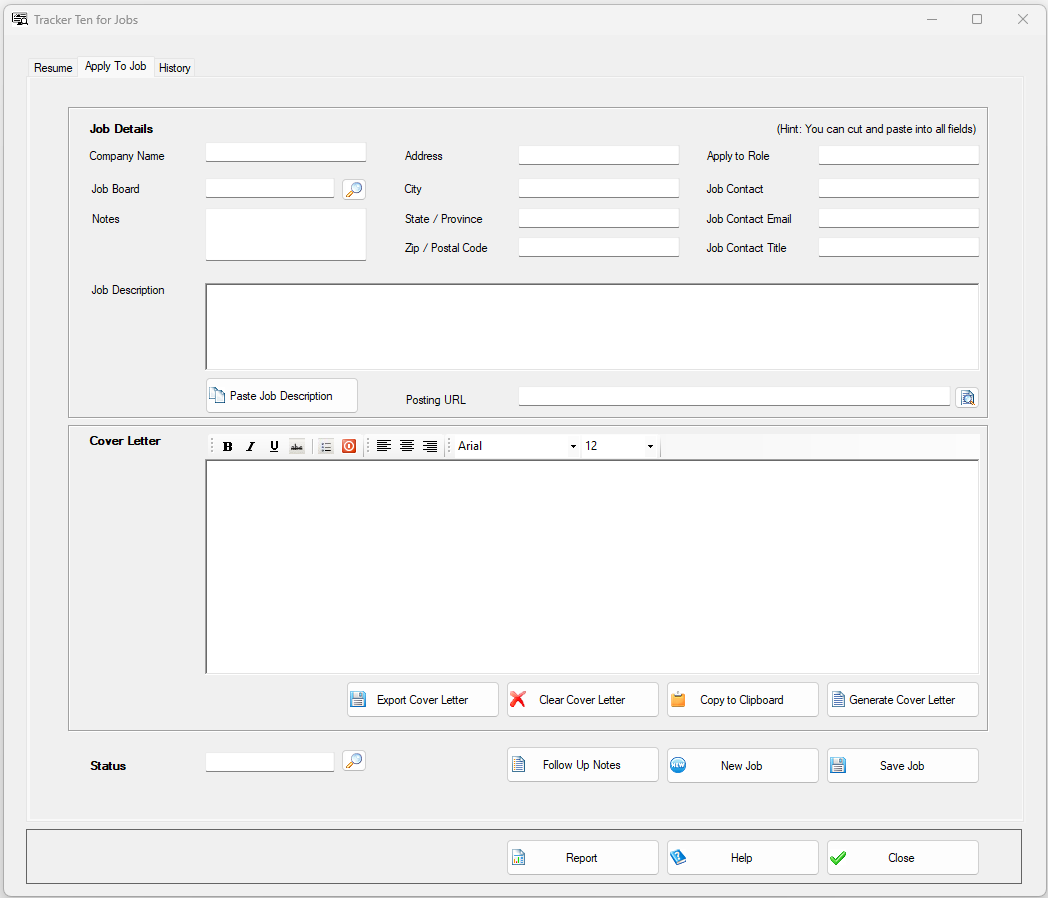Image resolution: width=1048 pixels, height=898 pixels.
Task: Toggle italic formatting in cover letter toolbar
Action: [x=251, y=446]
